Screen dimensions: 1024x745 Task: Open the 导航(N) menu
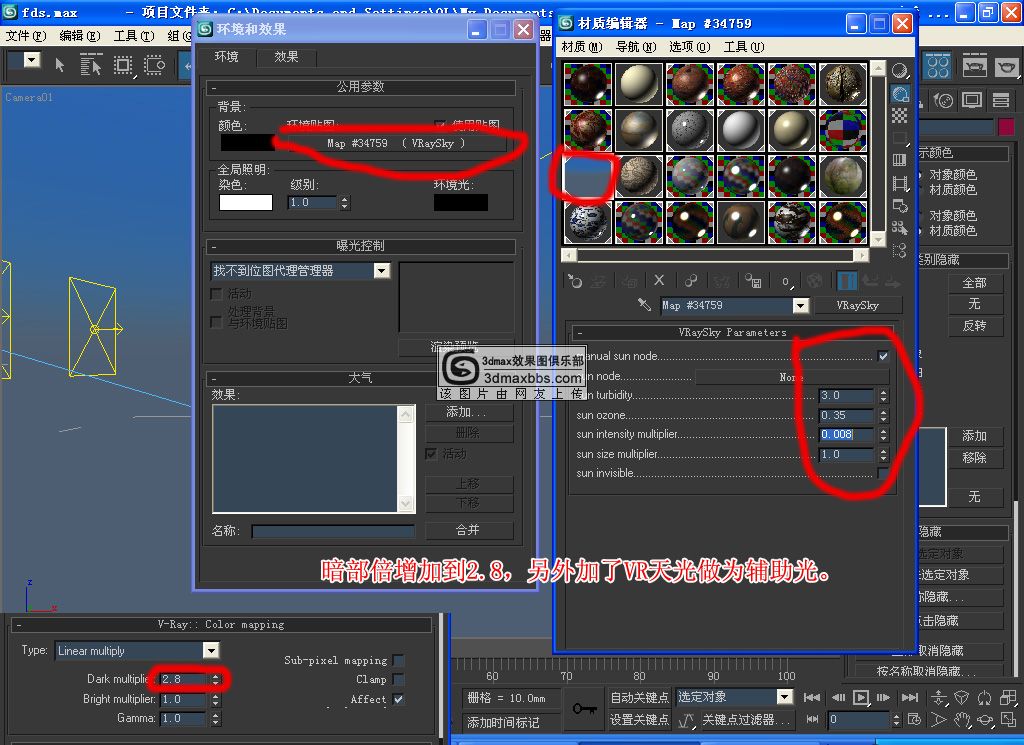pos(635,46)
